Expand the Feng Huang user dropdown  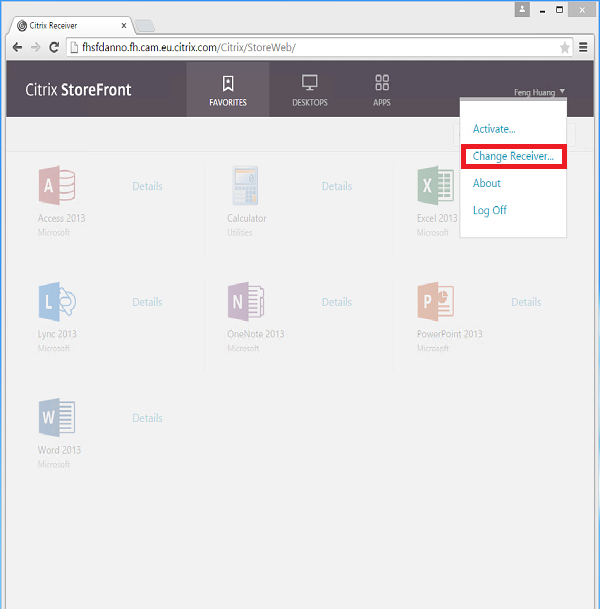pyautogui.click(x=539, y=92)
